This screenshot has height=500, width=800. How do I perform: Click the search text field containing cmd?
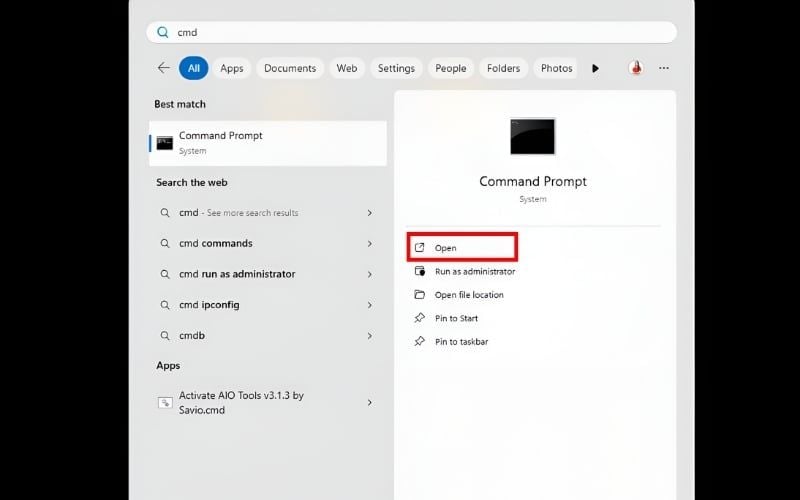(x=420, y=32)
